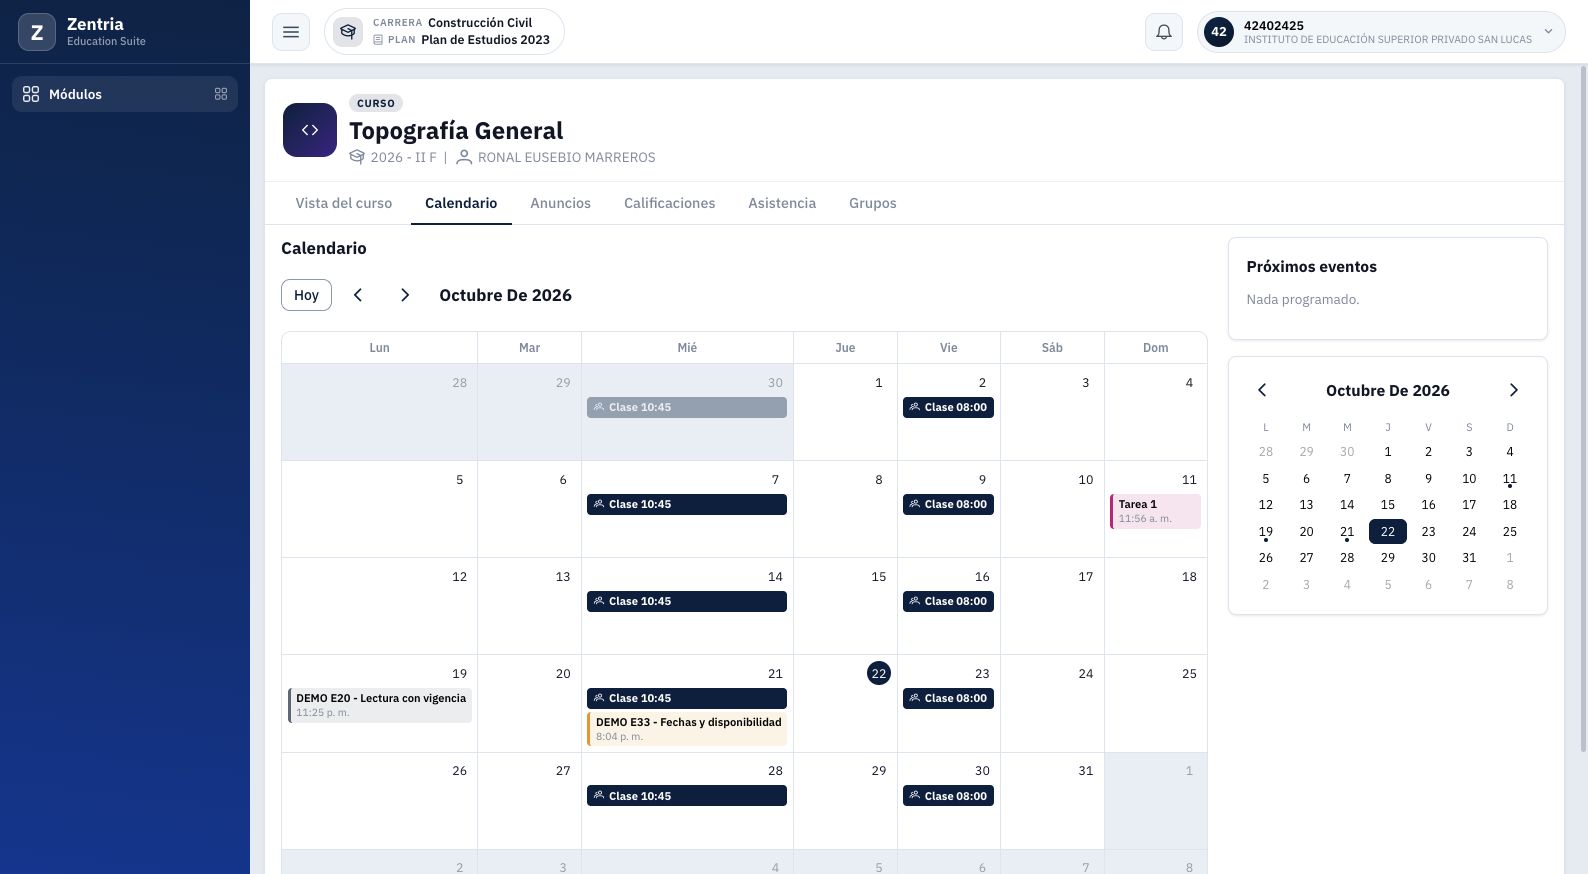This screenshot has height=874, width=1588.
Task: Click the Octubre De 2026 main calendar heading
Action: tap(505, 295)
